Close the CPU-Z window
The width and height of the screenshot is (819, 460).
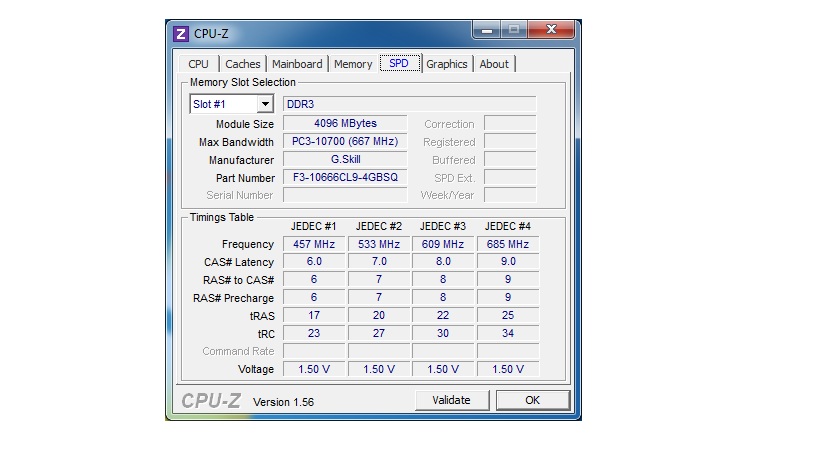pyautogui.click(x=551, y=30)
